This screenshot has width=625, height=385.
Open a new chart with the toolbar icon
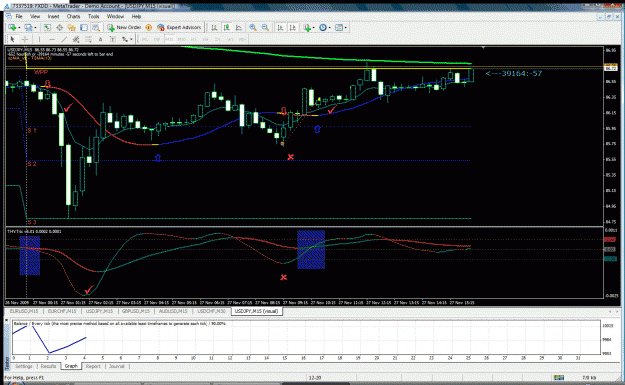point(12,27)
